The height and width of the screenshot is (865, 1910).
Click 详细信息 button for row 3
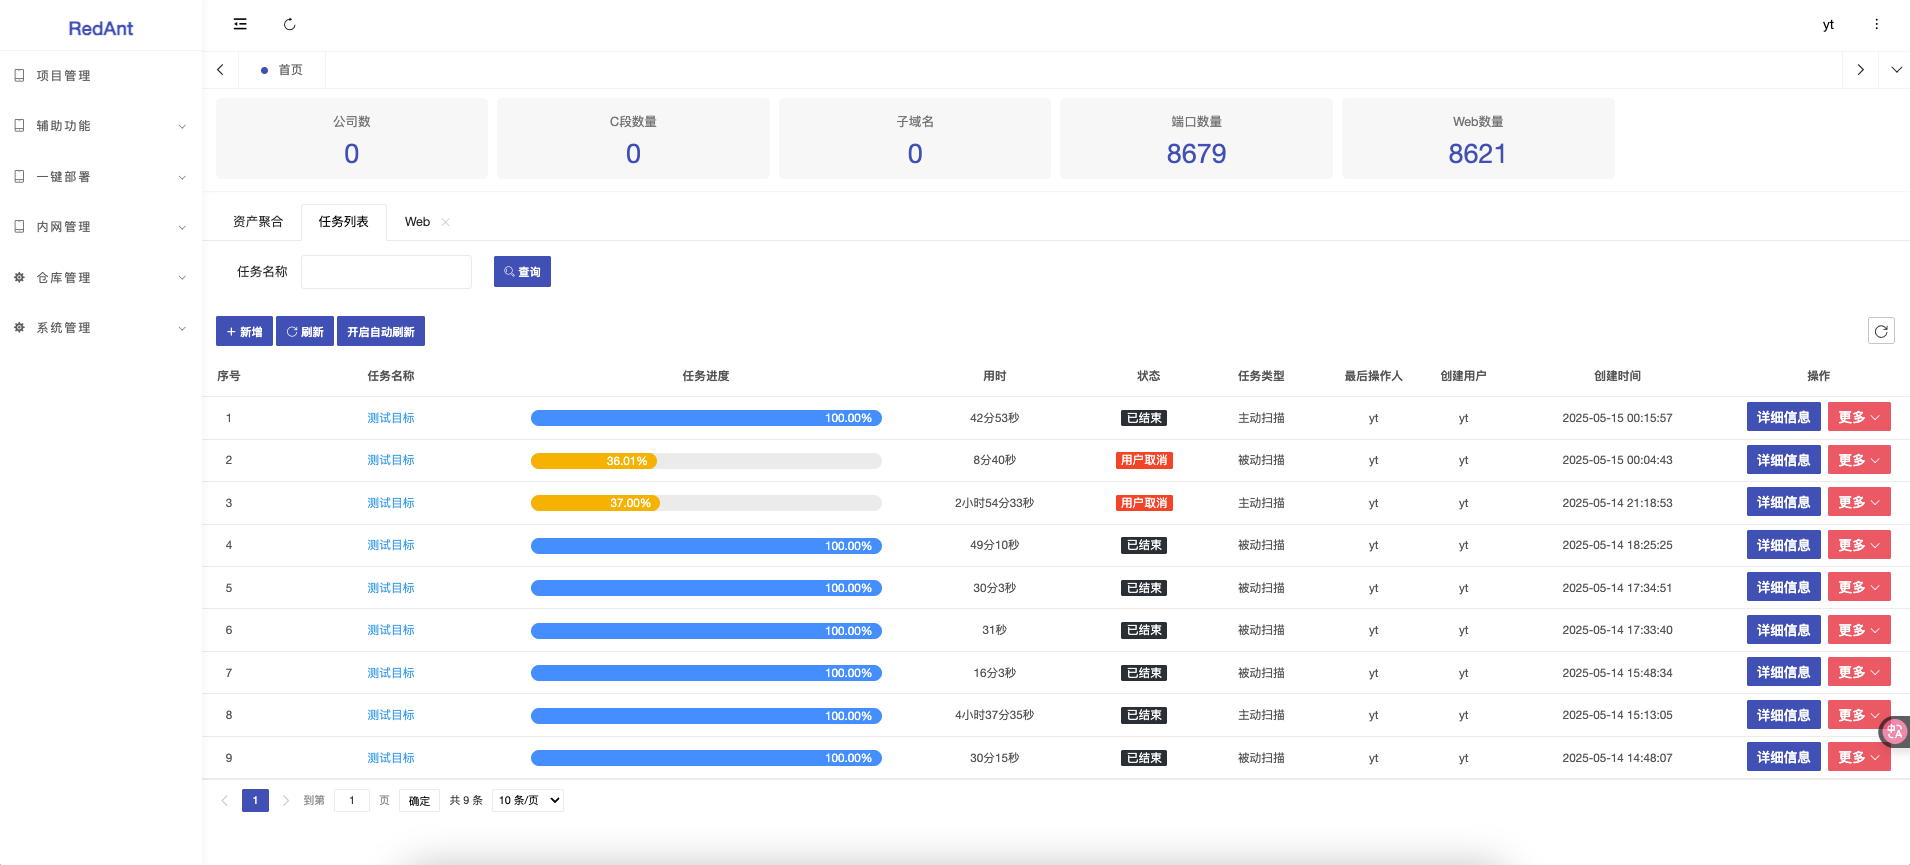click(1783, 502)
